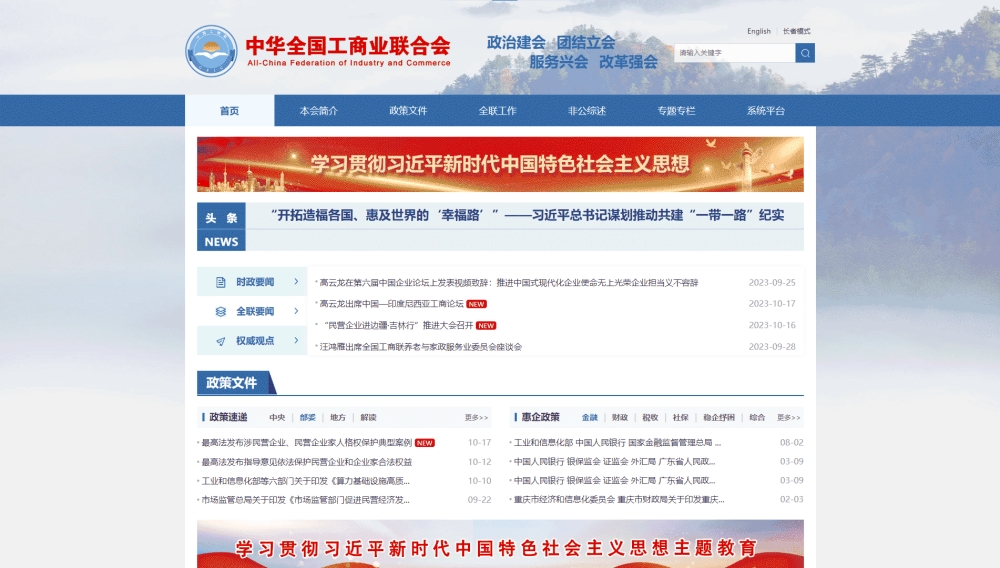The height and width of the screenshot is (568, 1000).
Task: Switch to English language link
Action: point(759,31)
